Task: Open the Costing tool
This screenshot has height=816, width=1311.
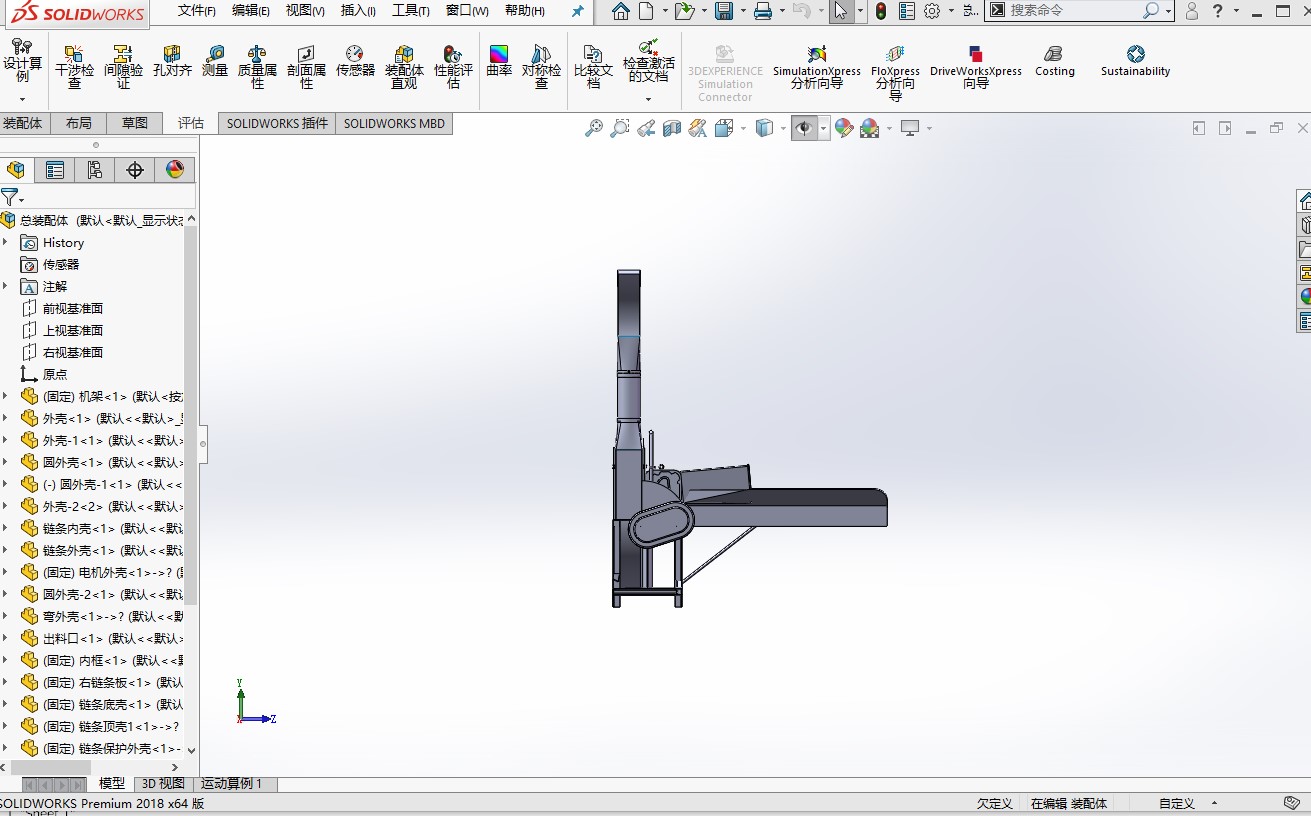Action: point(1054,61)
